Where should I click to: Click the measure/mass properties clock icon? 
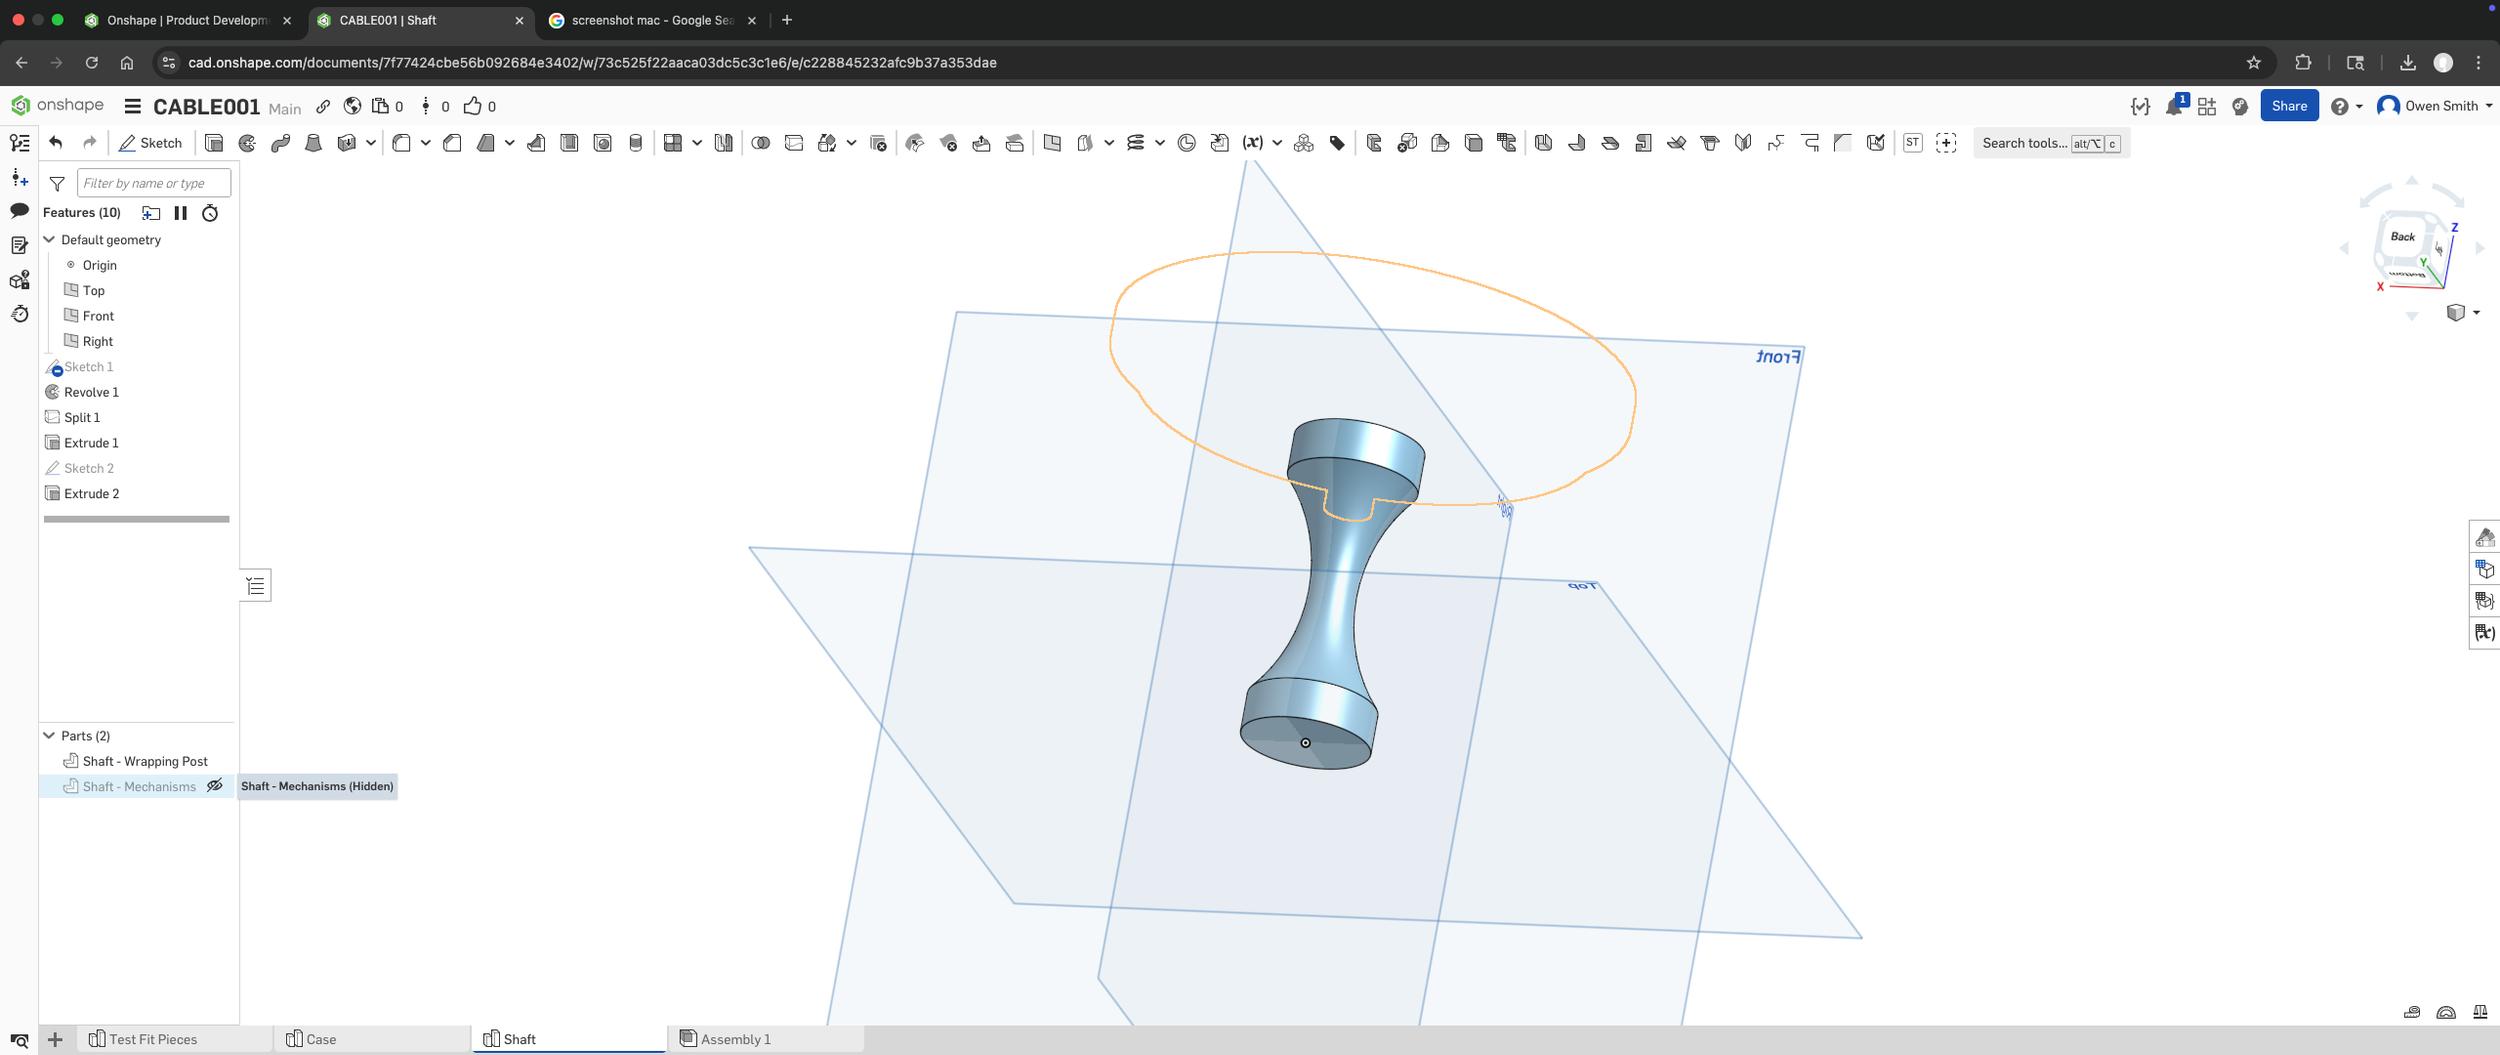click(x=20, y=314)
